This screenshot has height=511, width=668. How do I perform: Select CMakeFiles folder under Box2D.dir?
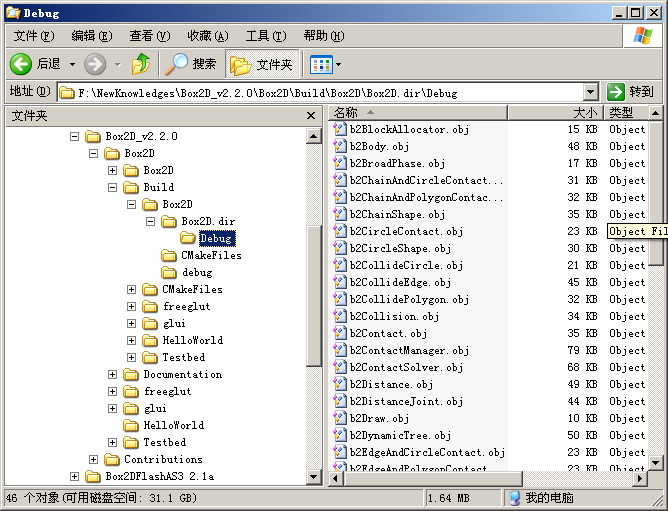pos(211,255)
